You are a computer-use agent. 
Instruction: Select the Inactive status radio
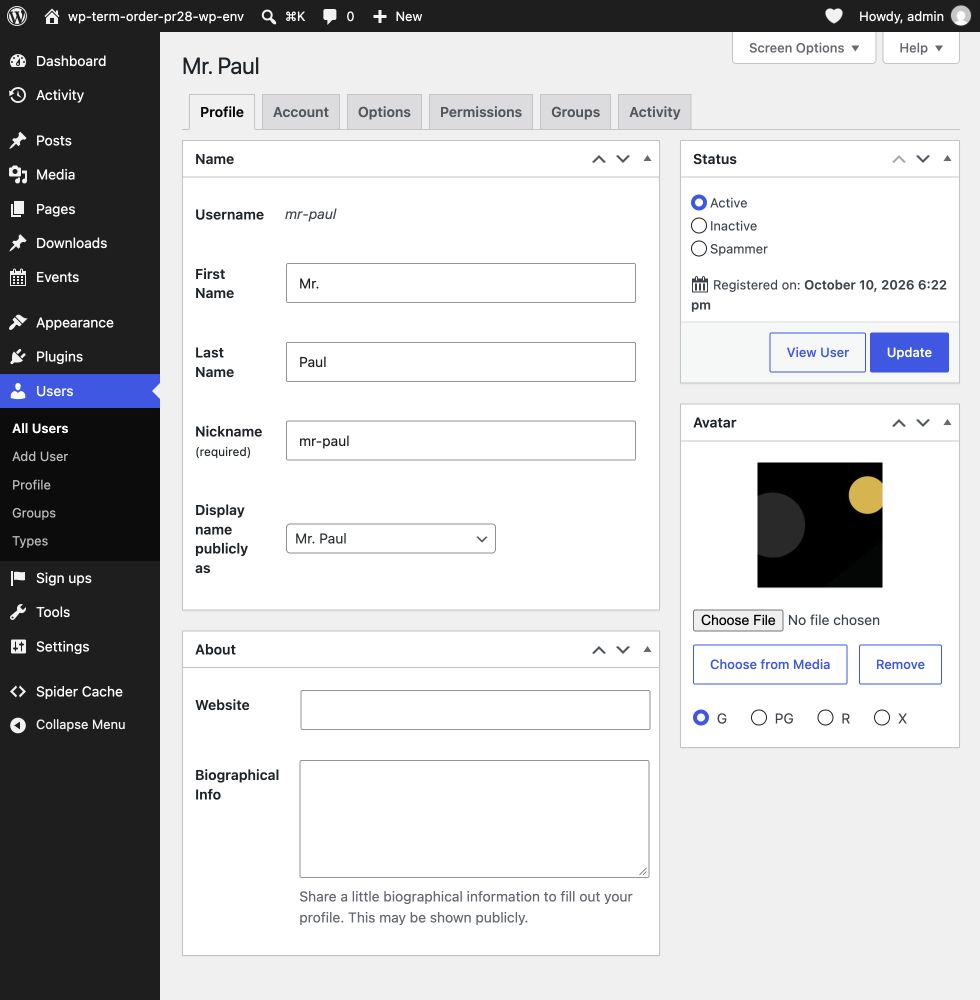pyautogui.click(x=699, y=226)
